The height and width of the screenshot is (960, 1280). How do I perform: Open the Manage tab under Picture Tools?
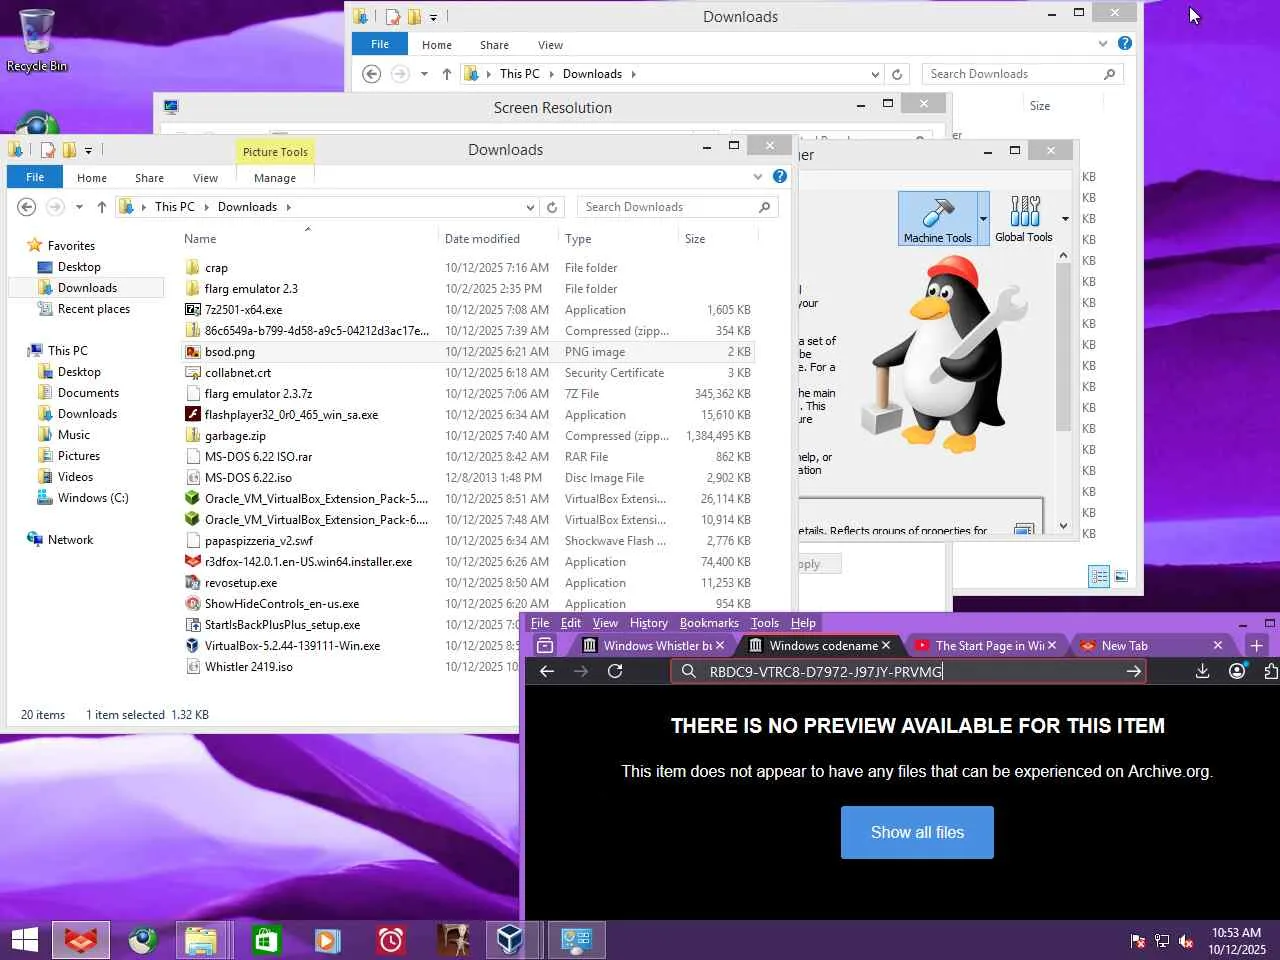tap(275, 178)
